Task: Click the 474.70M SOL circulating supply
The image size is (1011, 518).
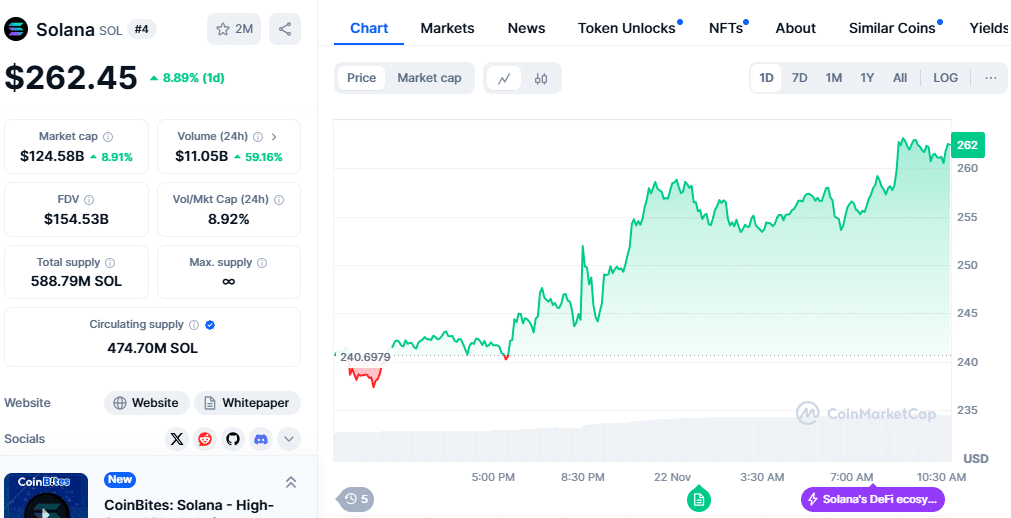Action: point(152,348)
